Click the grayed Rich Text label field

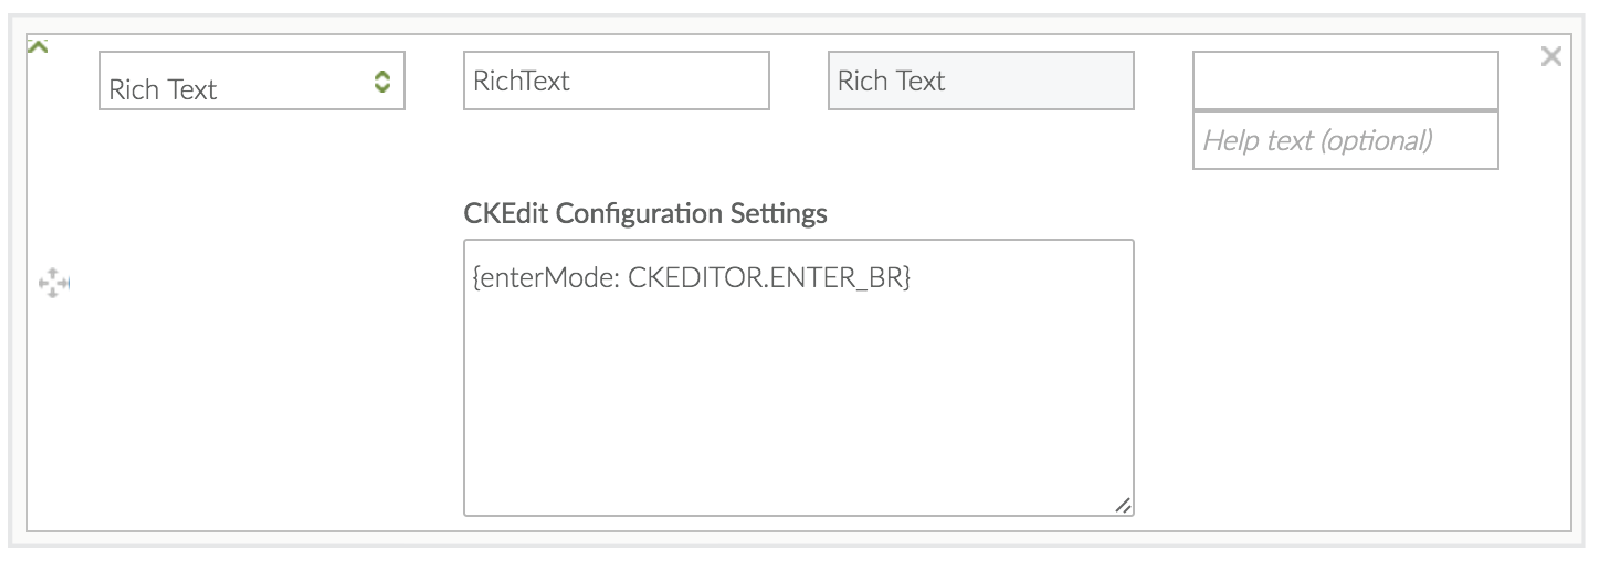(980, 81)
